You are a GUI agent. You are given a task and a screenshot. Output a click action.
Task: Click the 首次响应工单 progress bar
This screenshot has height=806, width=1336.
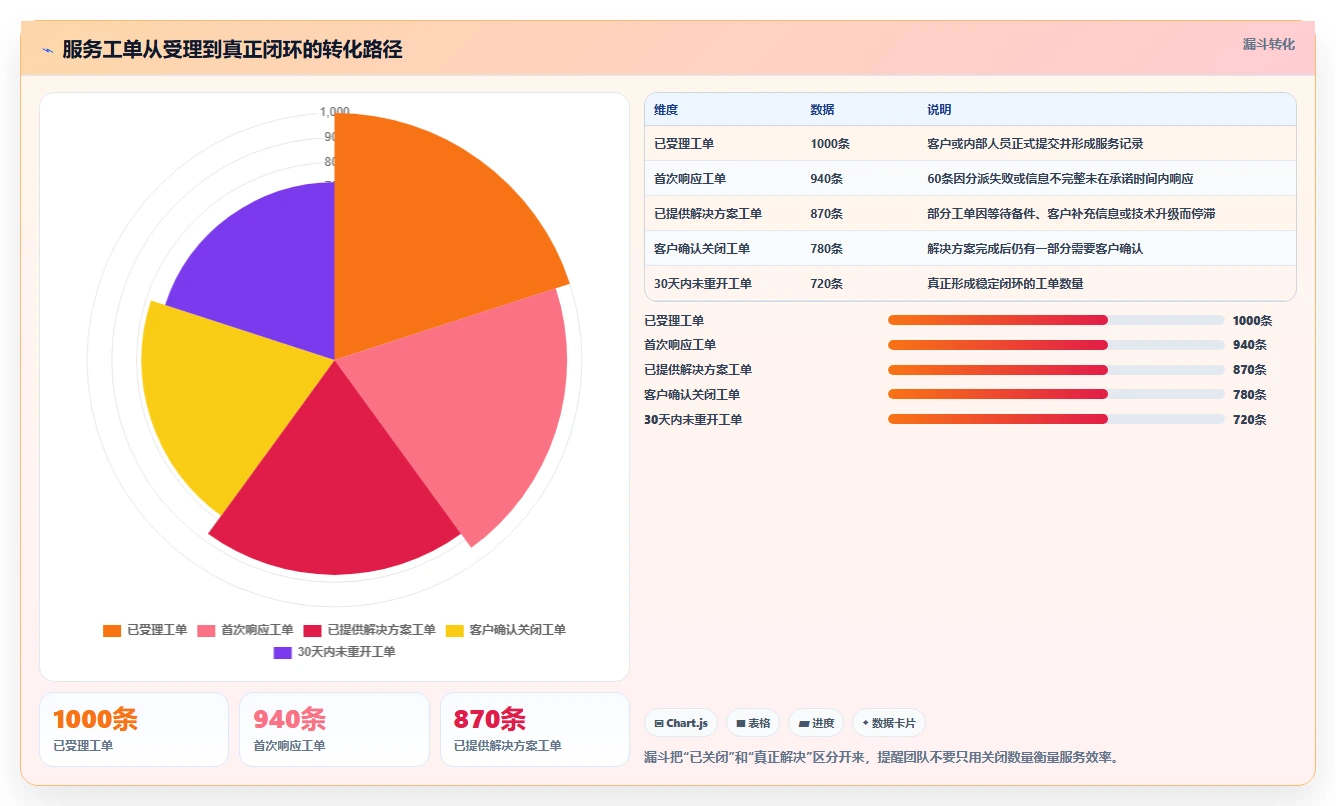point(1056,345)
